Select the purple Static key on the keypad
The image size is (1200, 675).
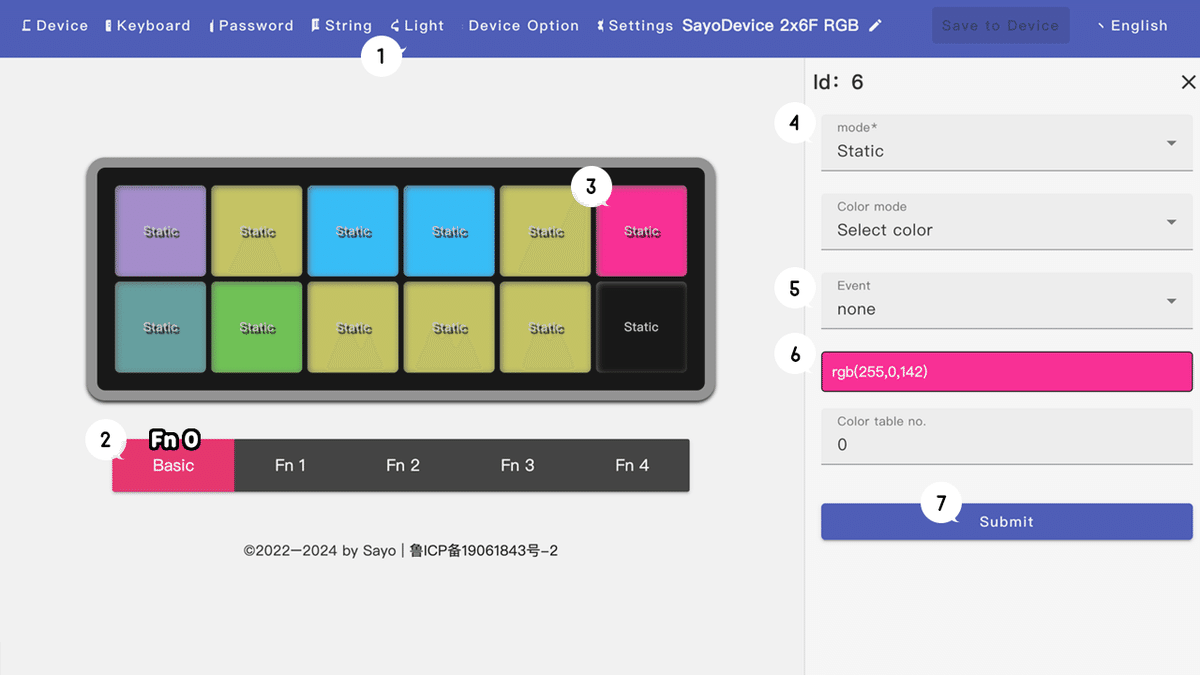tap(161, 231)
